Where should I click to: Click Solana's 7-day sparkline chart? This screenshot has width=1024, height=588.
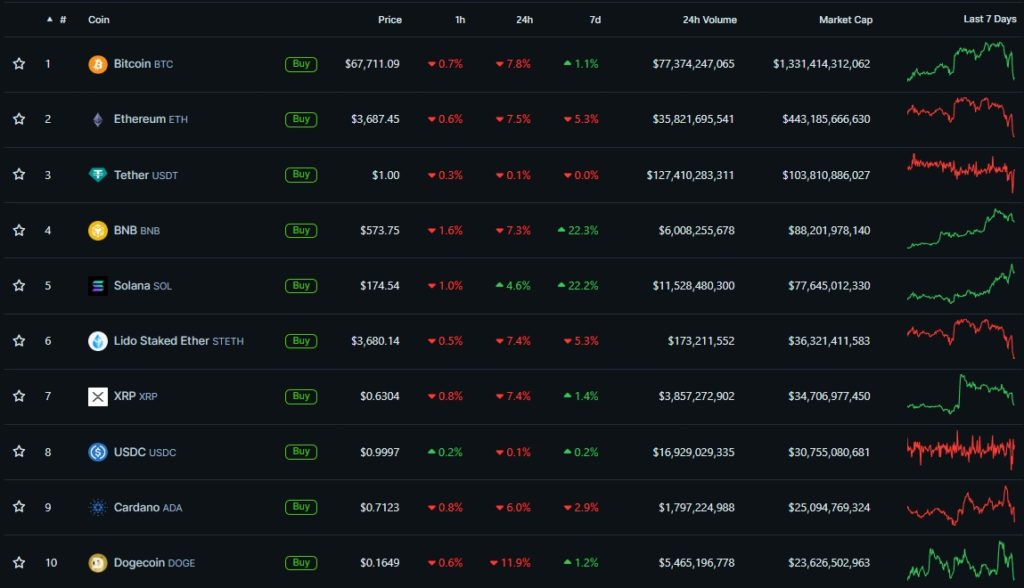coord(958,285)
